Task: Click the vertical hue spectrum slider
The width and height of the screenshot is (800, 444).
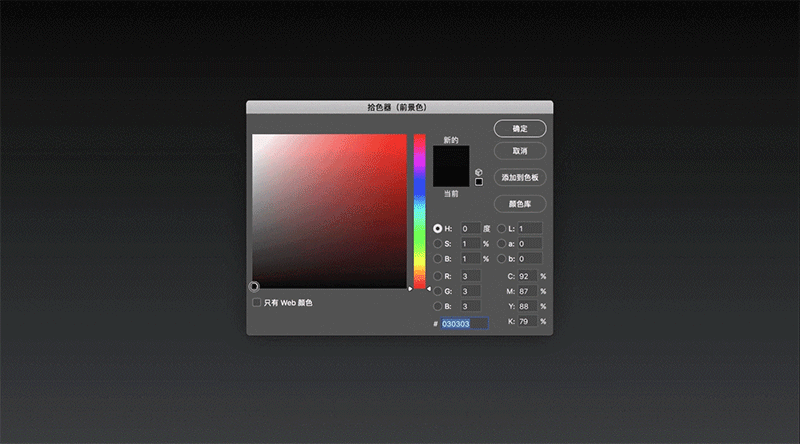Action: (x=419, y=211)
